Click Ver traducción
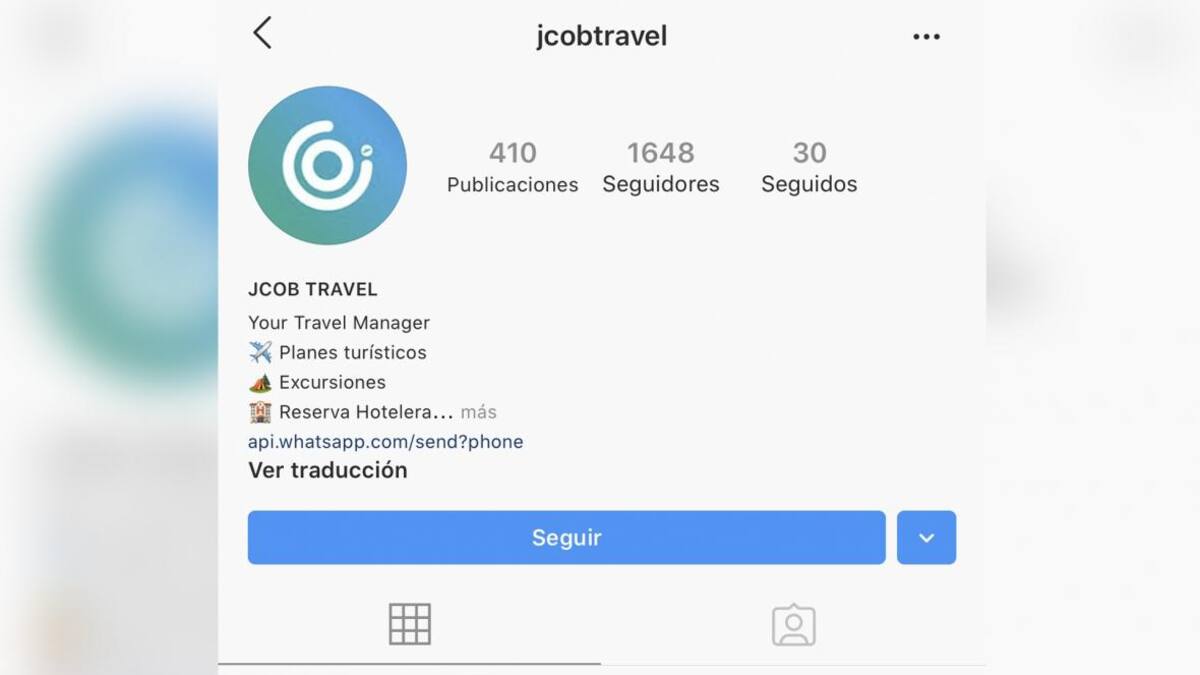 pos(328,471)
